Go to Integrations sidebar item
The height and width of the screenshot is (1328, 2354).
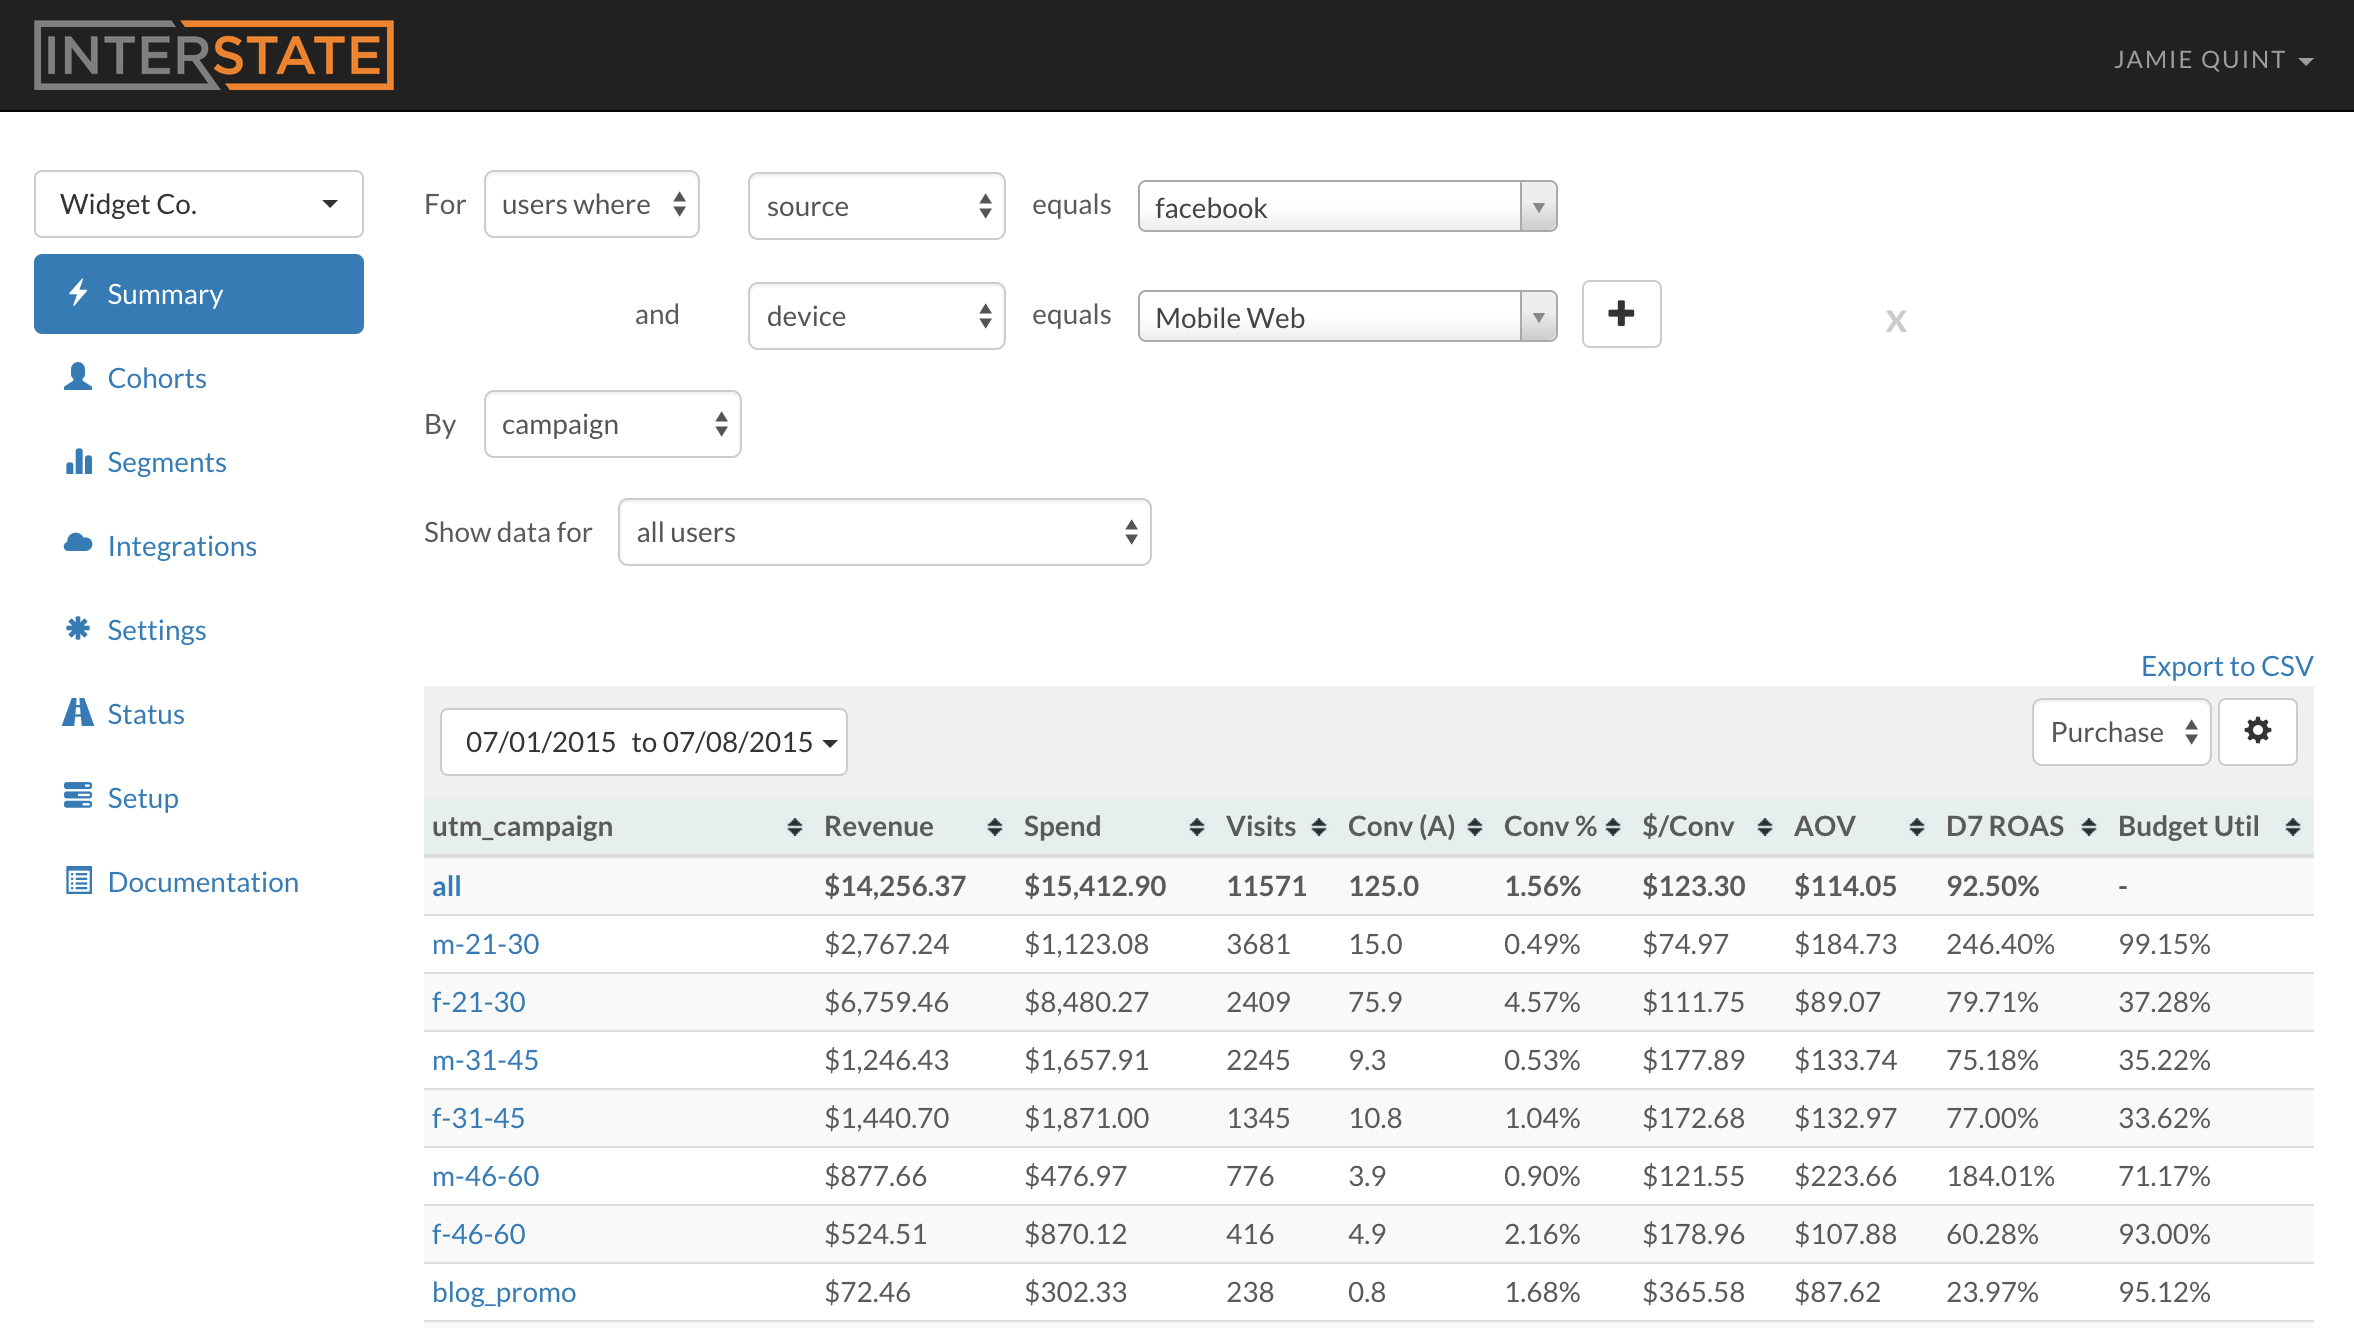coord(181,546)
